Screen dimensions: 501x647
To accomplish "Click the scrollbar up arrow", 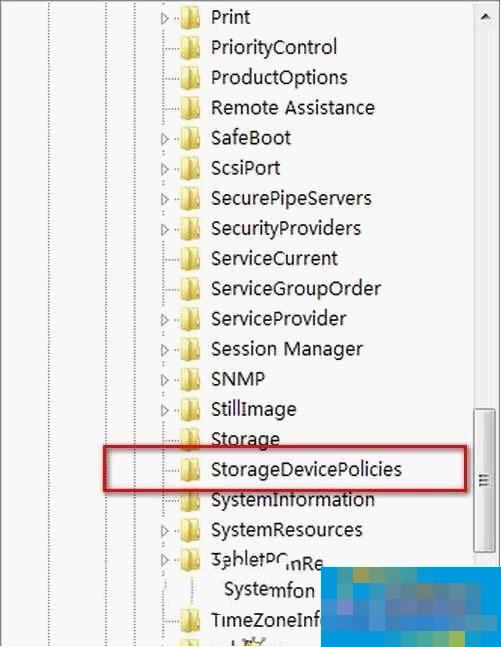I will click(485, 17).
